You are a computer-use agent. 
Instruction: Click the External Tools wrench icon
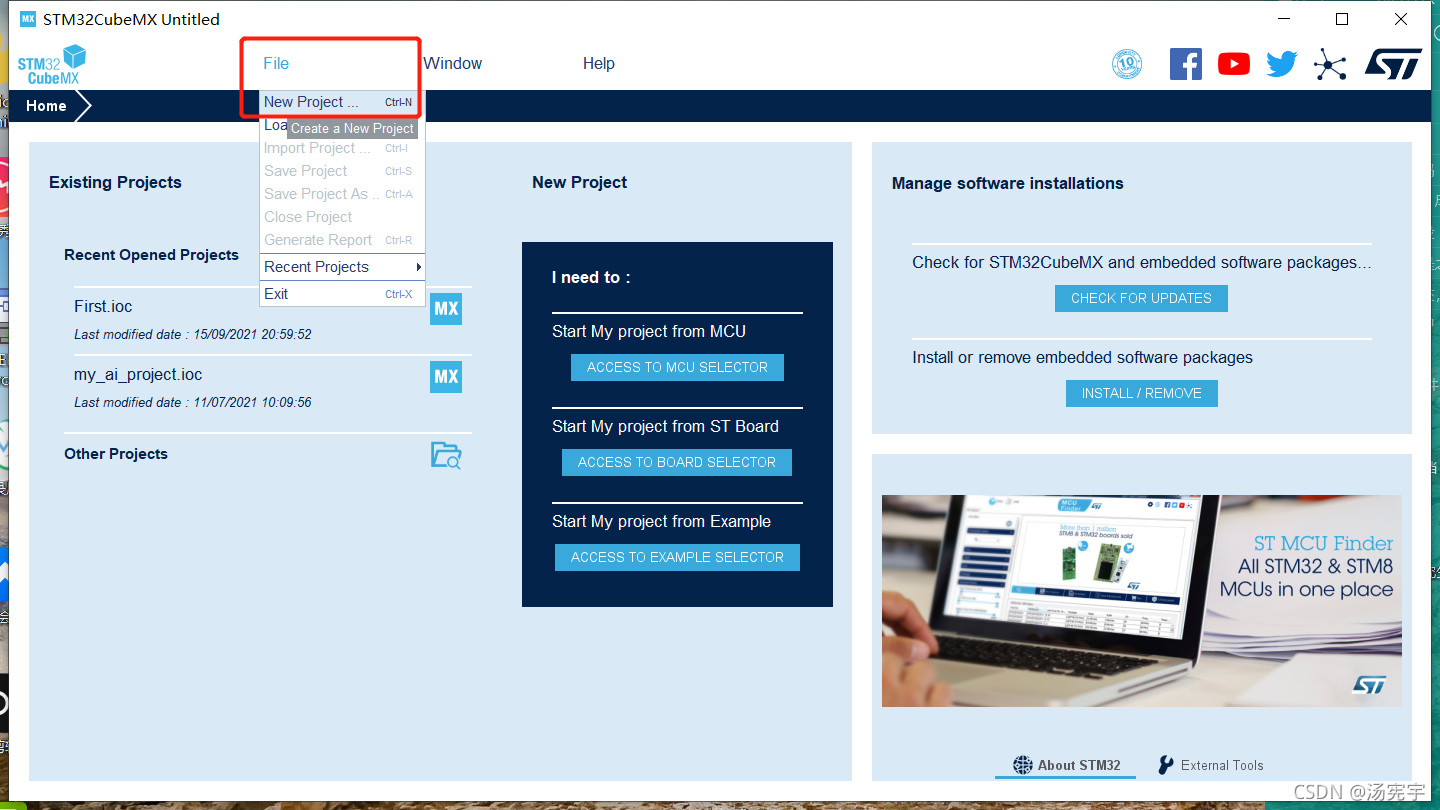(x=1166, y=765)
